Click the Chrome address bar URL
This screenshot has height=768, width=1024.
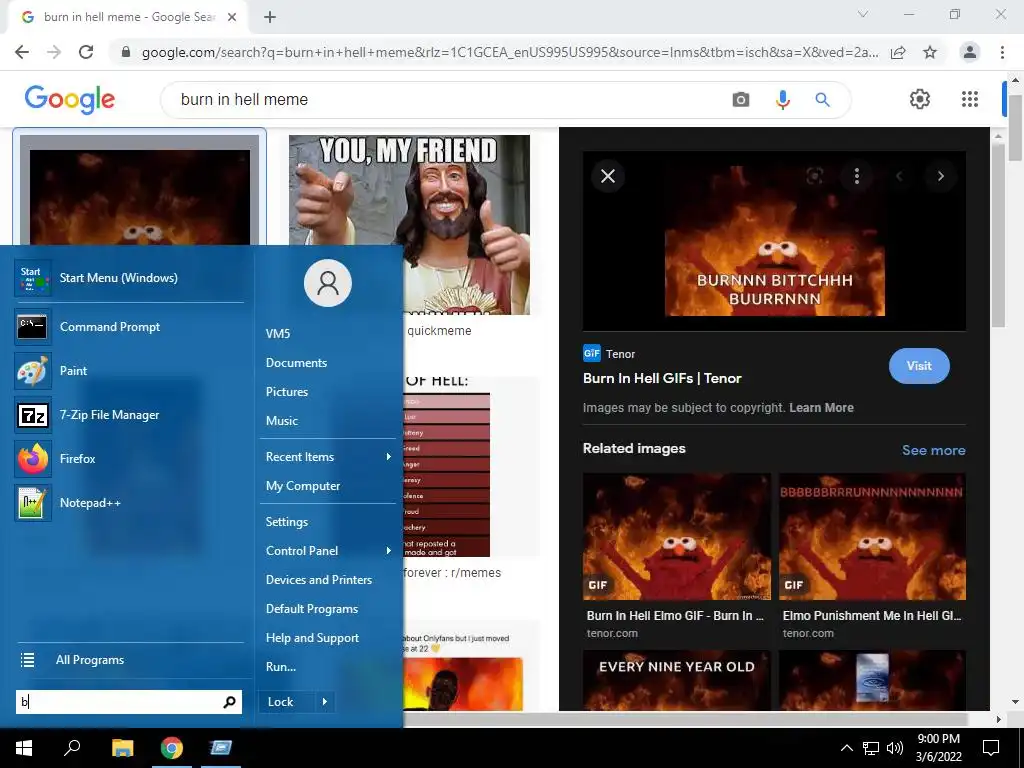click(x=509, y=52)
